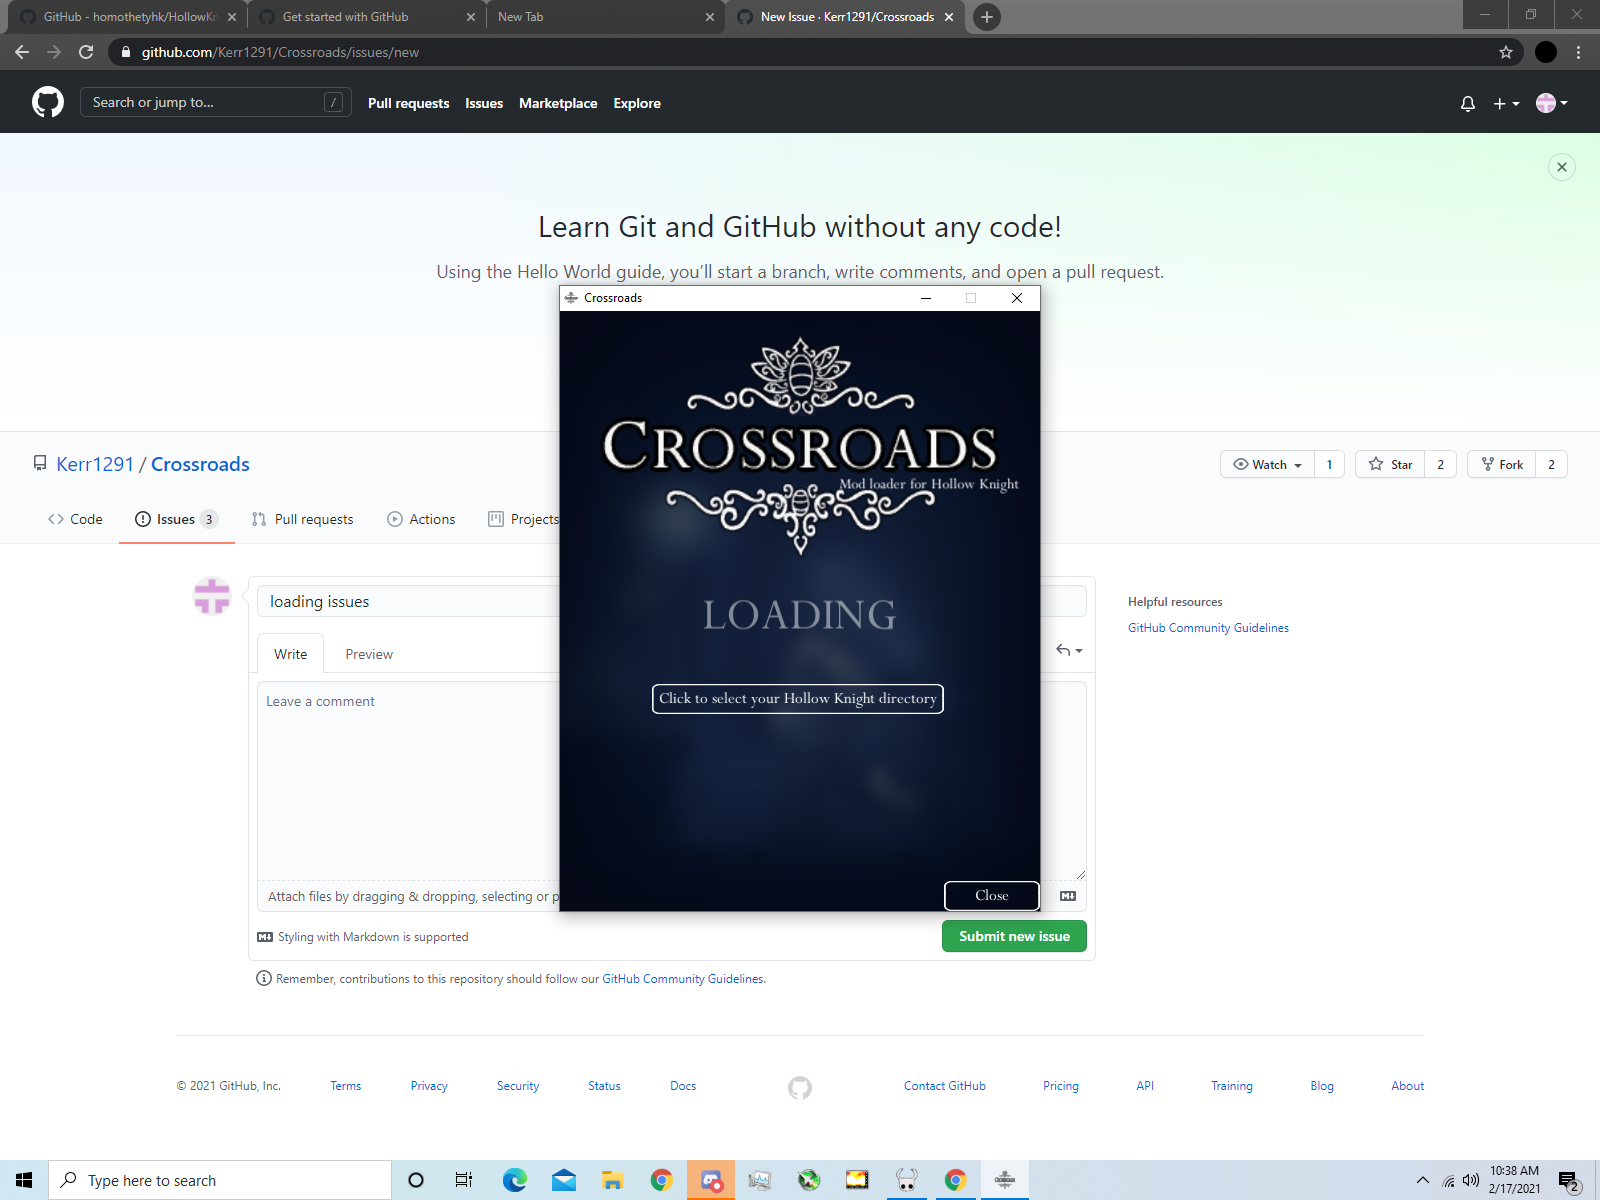Open Pull requests in GitHub header
This screenshot has width=1600, height=1200.
click(408, 103)
